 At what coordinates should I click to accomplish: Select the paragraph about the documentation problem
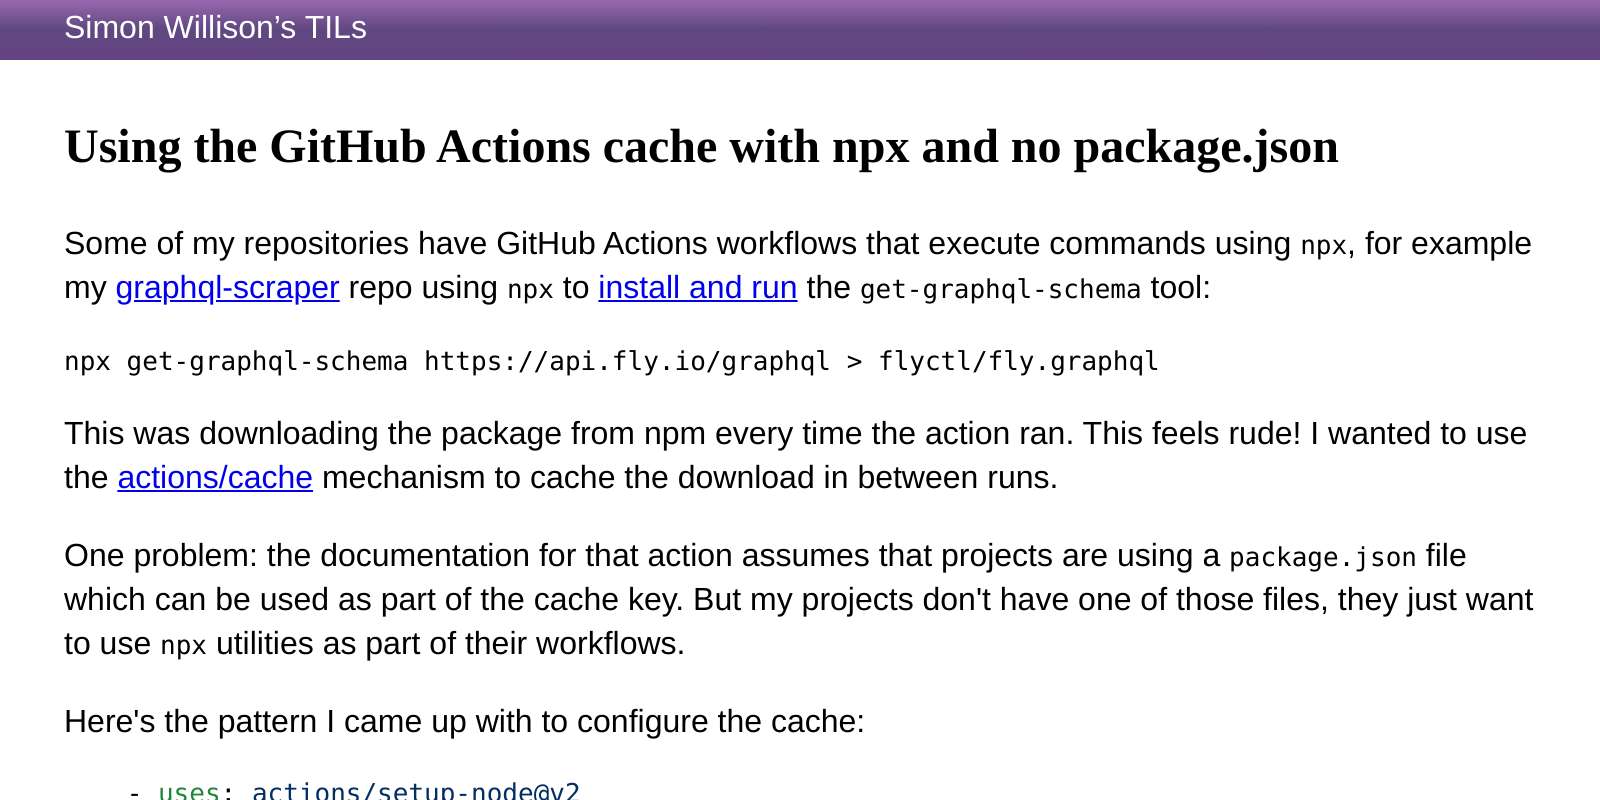click(700, 599)
